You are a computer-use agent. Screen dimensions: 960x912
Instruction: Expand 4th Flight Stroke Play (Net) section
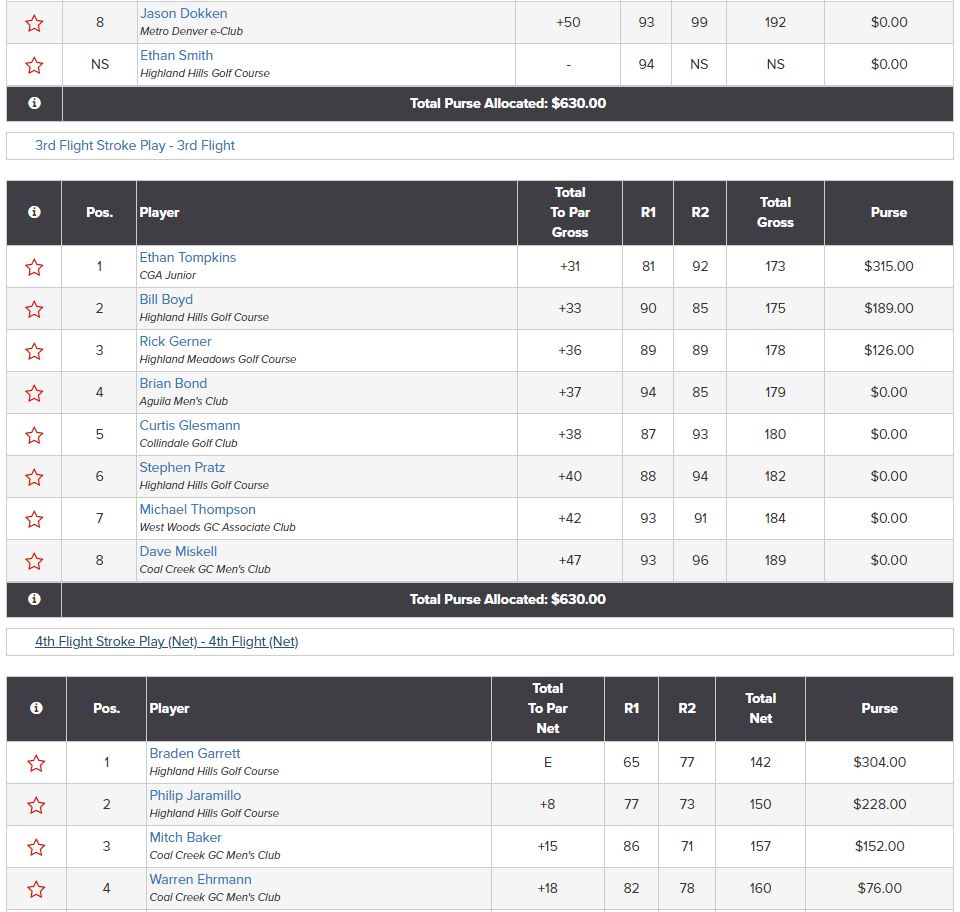point(166,641)
